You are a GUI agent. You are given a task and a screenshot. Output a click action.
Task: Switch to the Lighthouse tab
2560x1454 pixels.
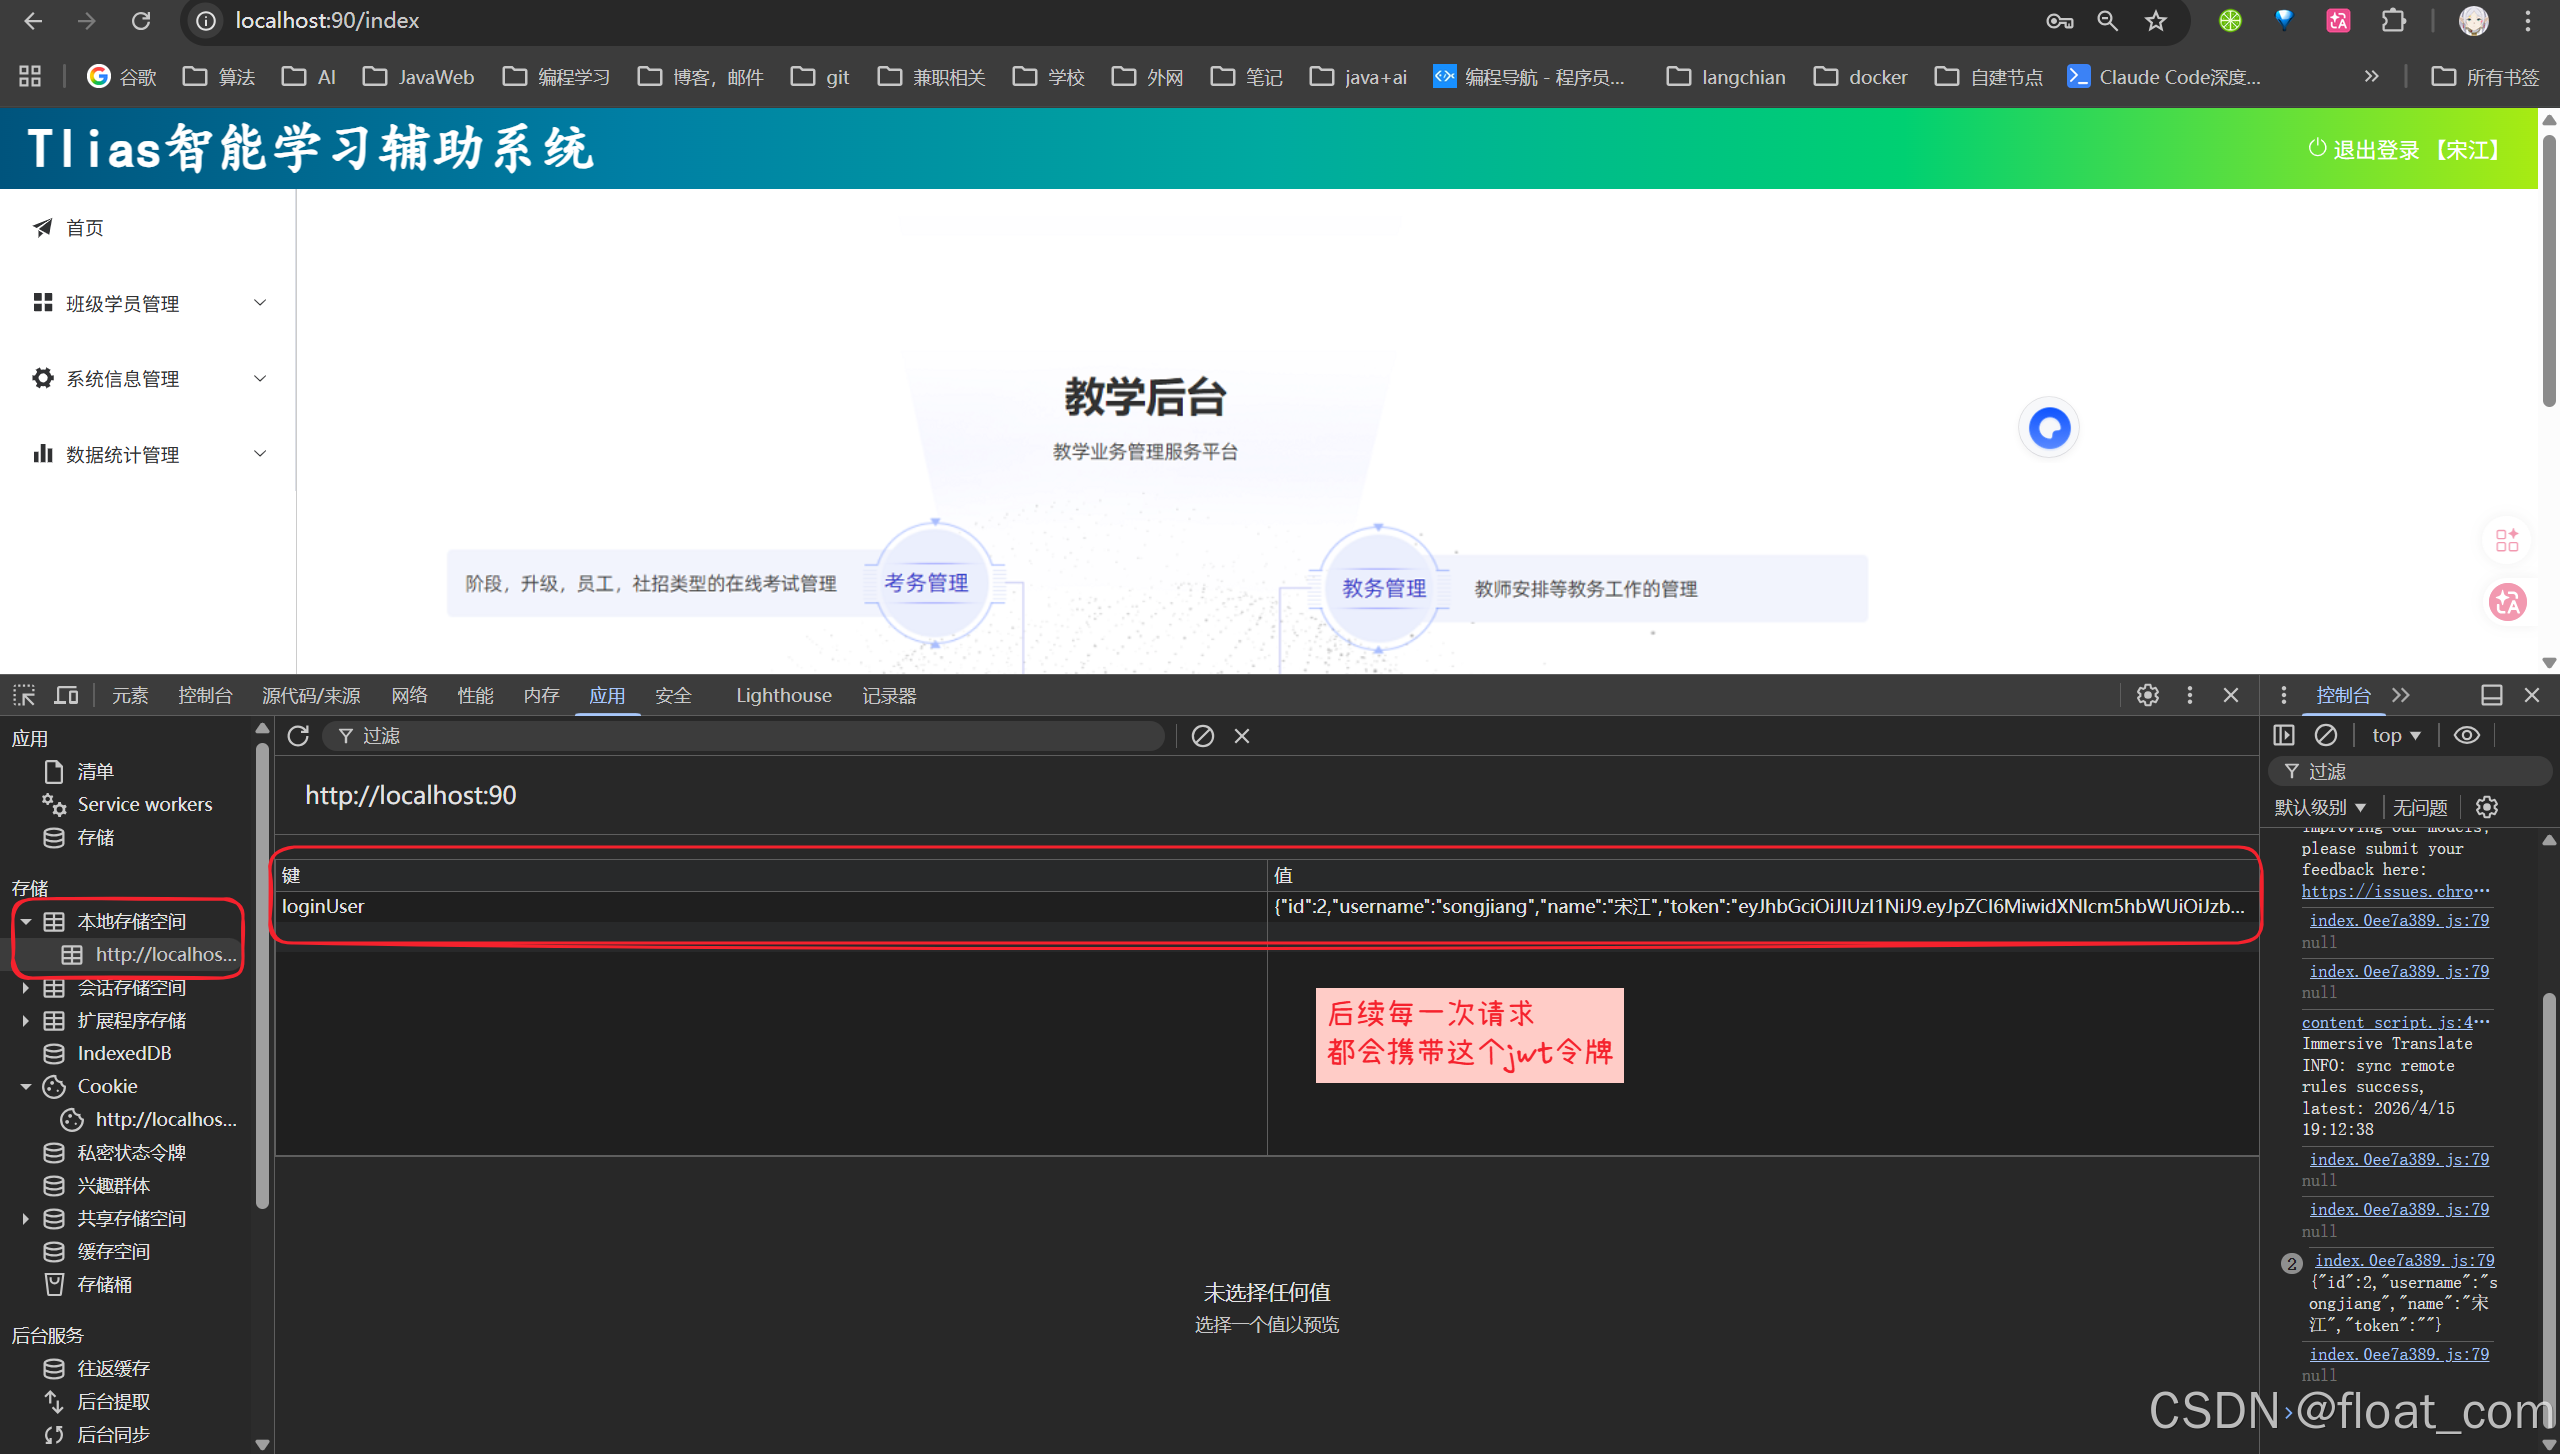tap(783, 695)
